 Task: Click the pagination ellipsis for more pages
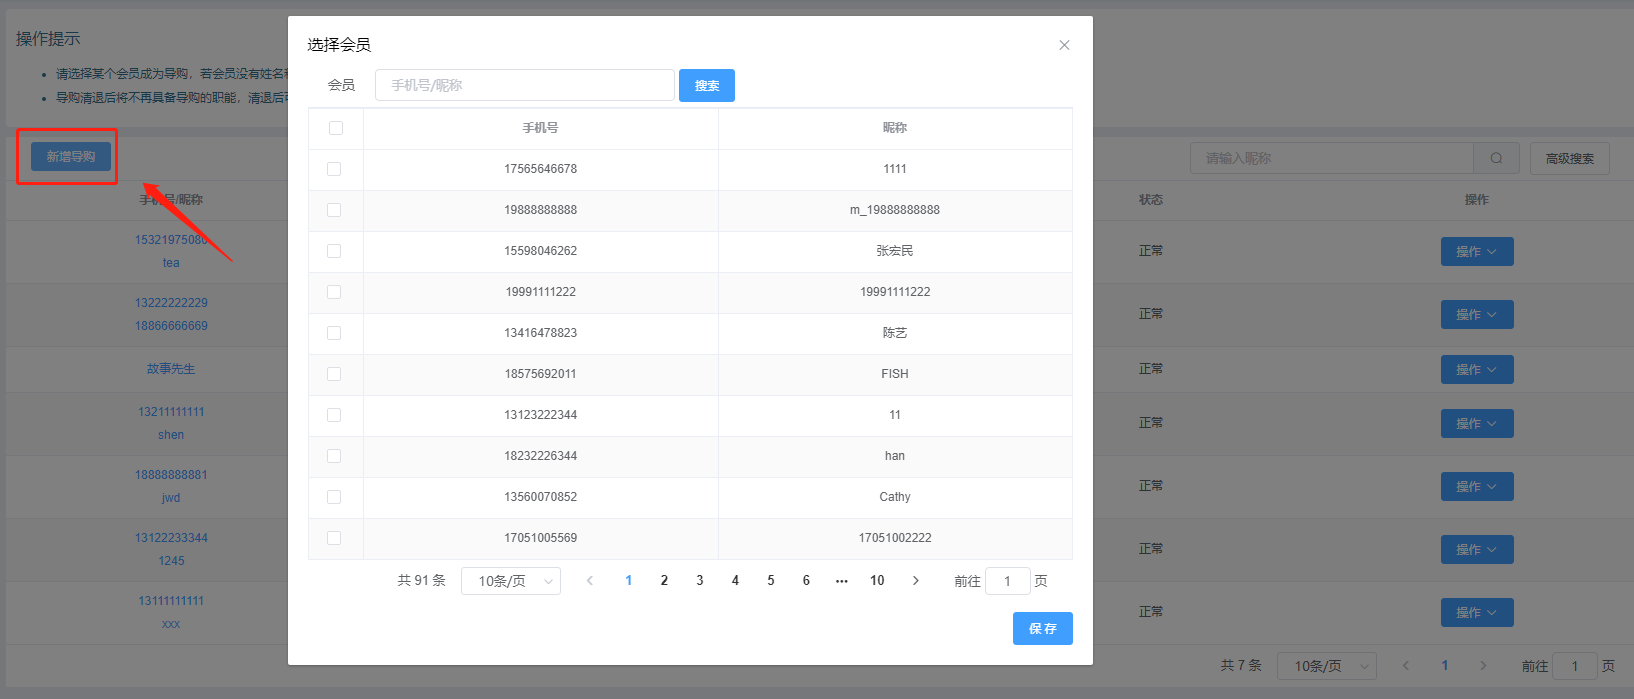pos(841,581)
